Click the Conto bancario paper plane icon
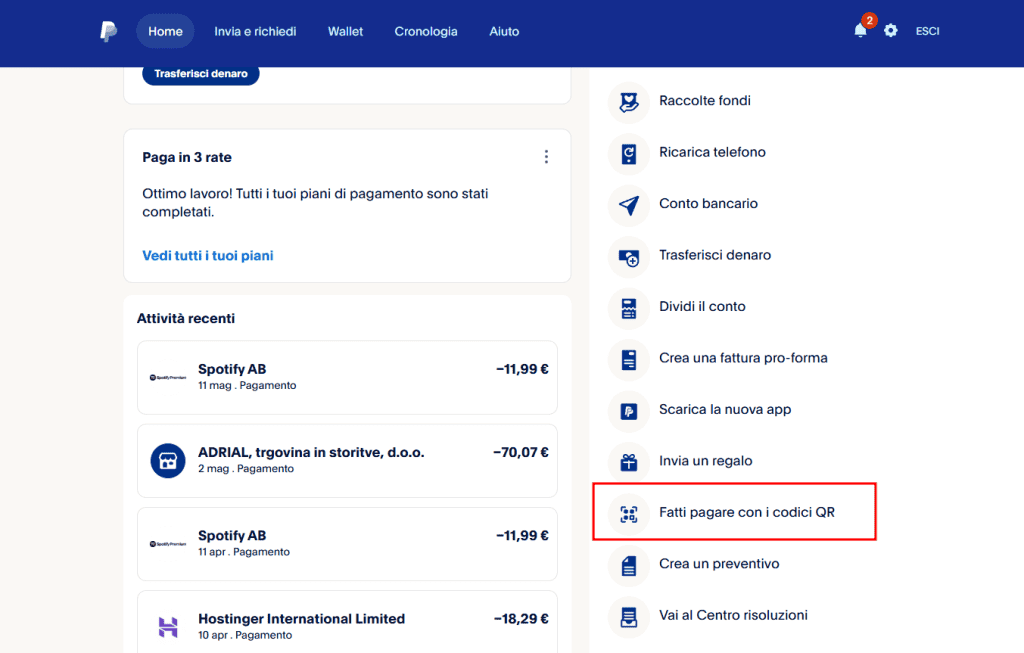The width and height of the screenshot is (1024, 653). click(x=629, y=206)
